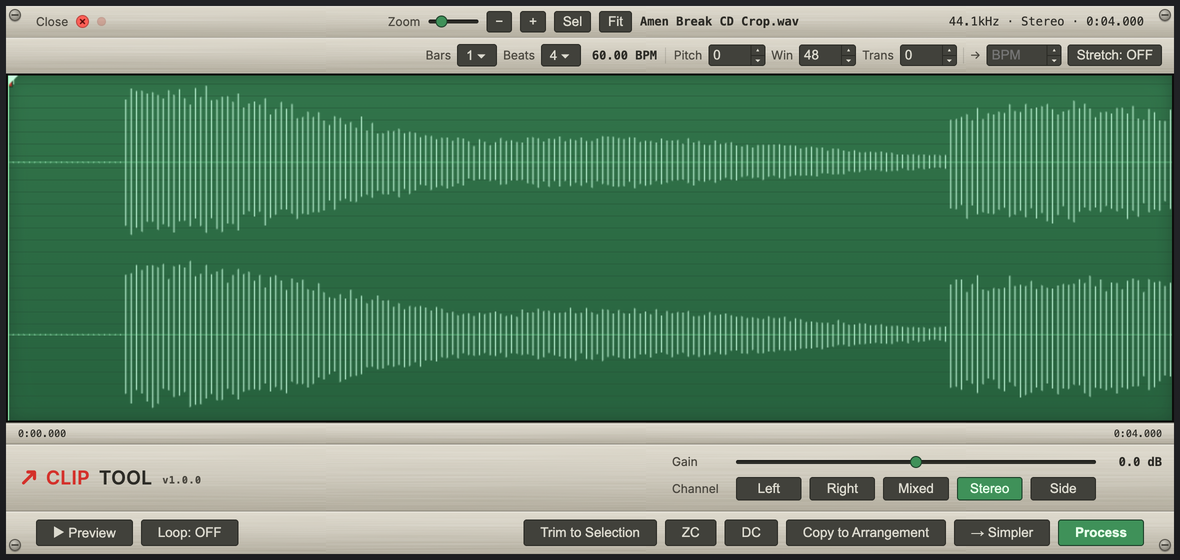Zoom to selection with Sel button

[573, 22]
